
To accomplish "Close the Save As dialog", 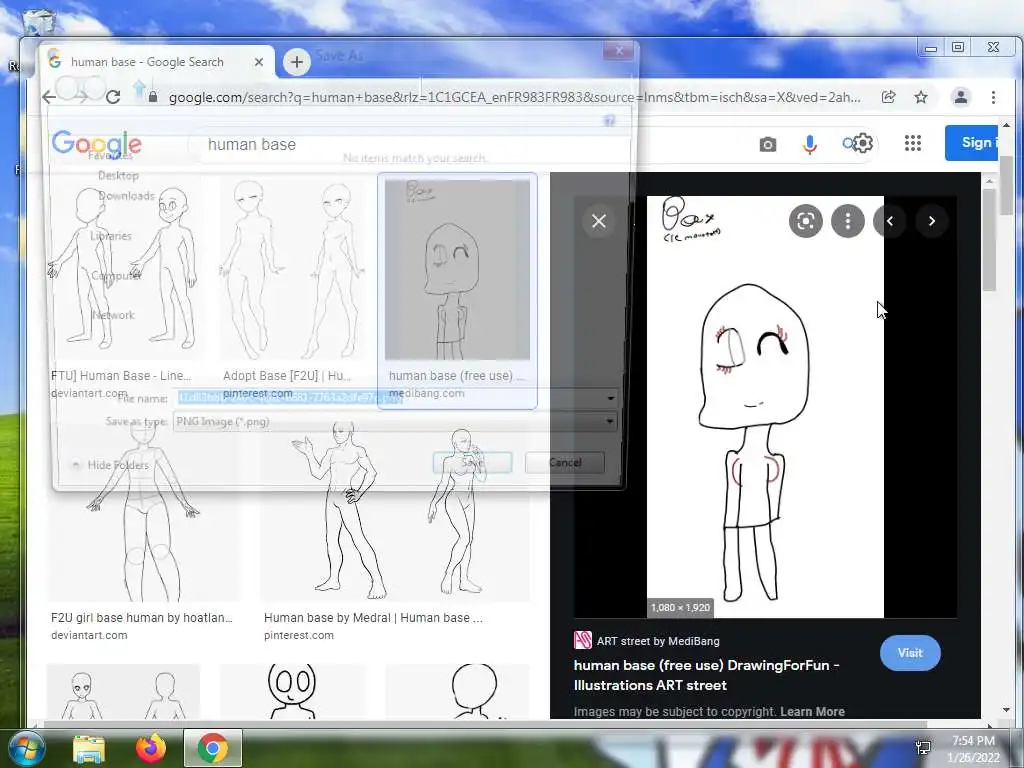I will coord(618,50).
